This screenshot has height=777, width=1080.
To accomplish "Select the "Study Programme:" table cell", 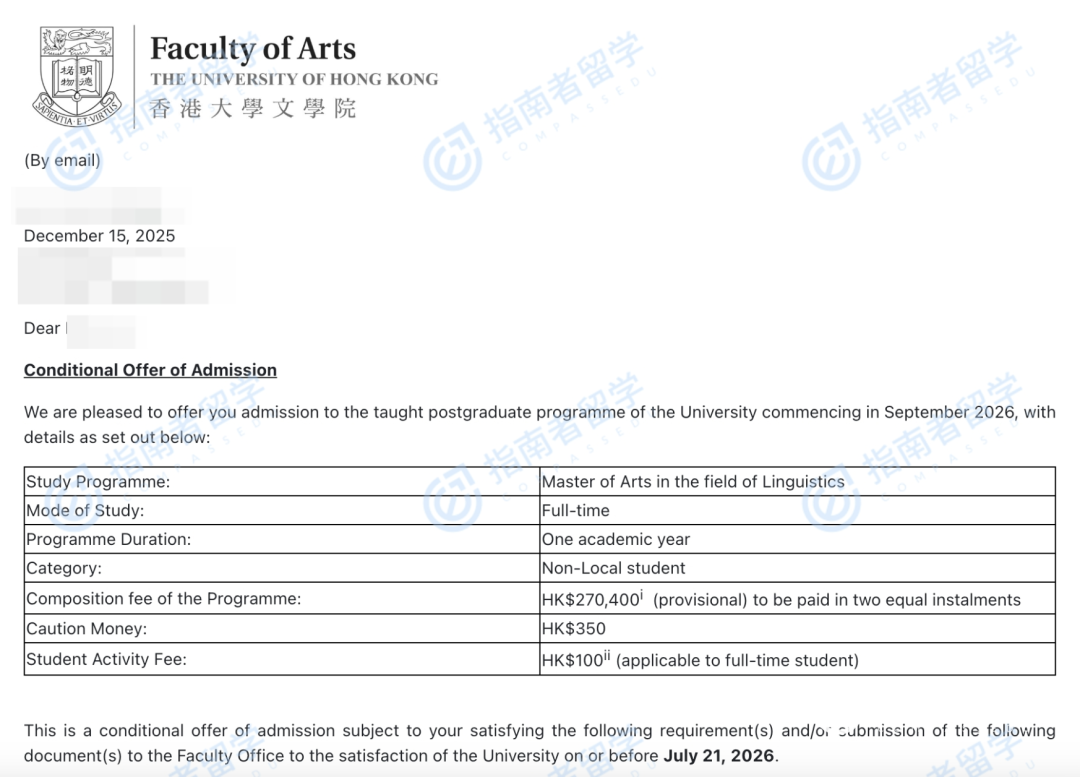I will pos(98,481).
